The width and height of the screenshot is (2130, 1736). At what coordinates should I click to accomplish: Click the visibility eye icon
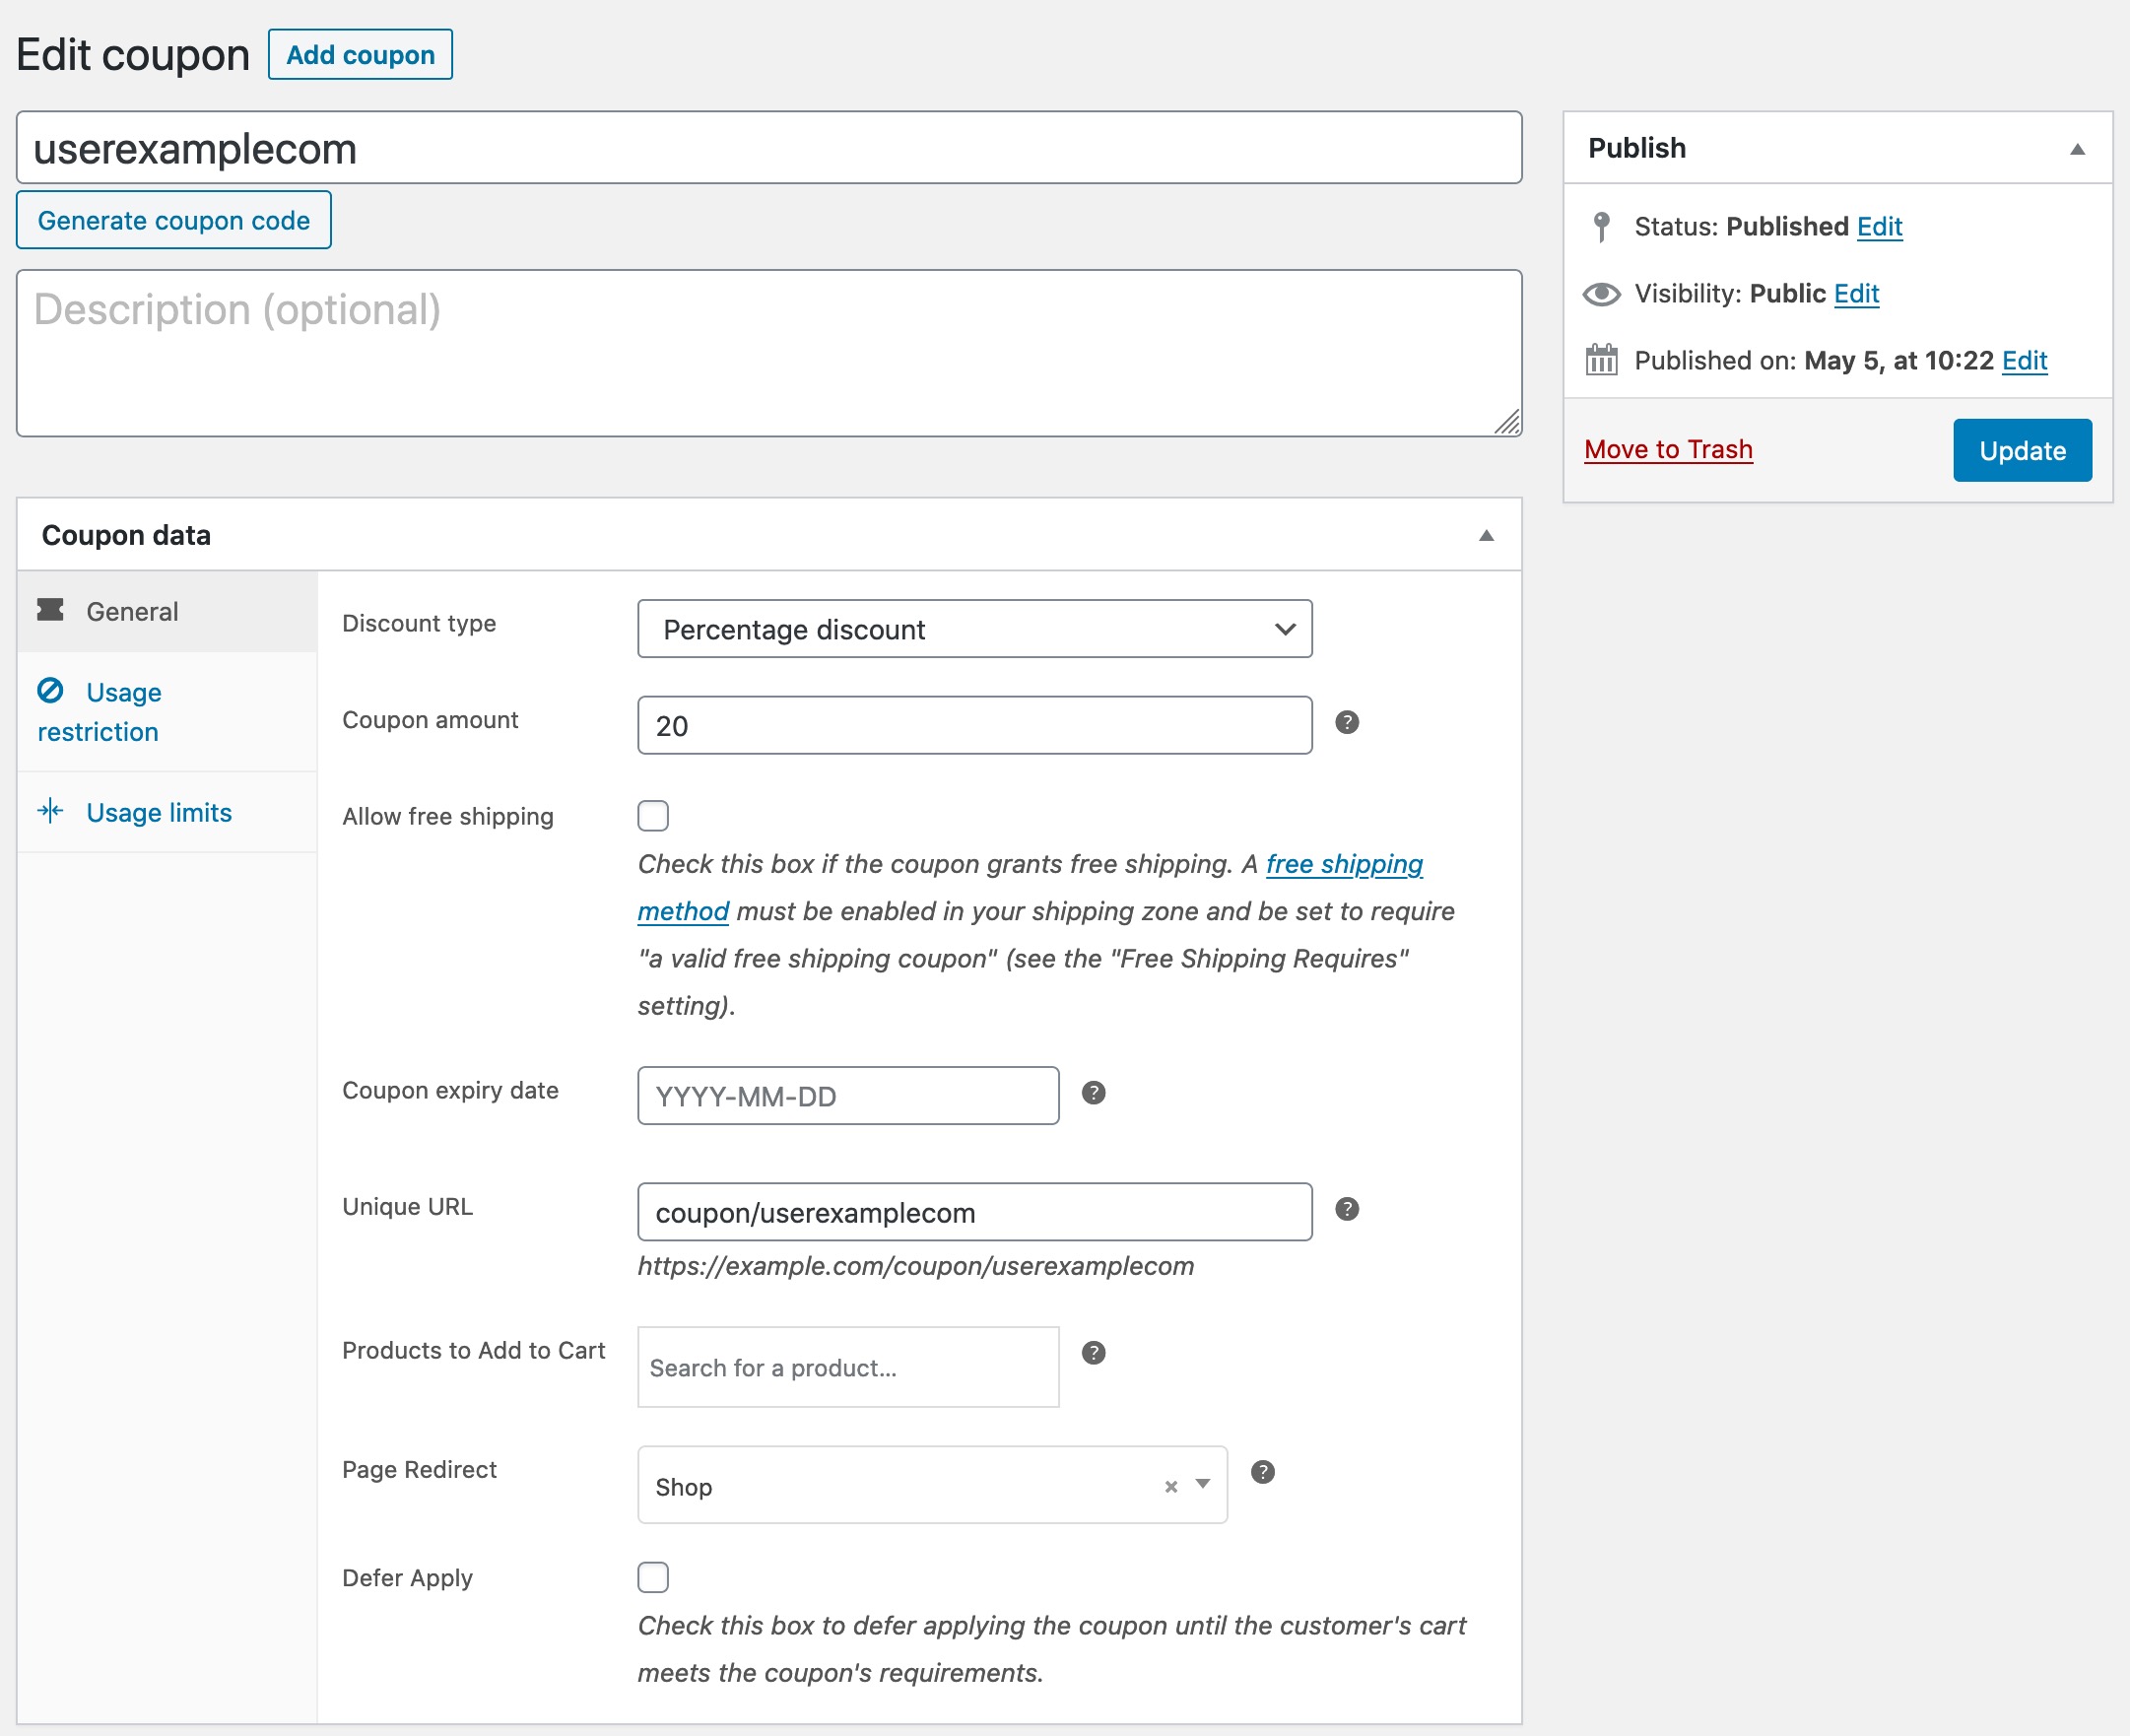1601,294
